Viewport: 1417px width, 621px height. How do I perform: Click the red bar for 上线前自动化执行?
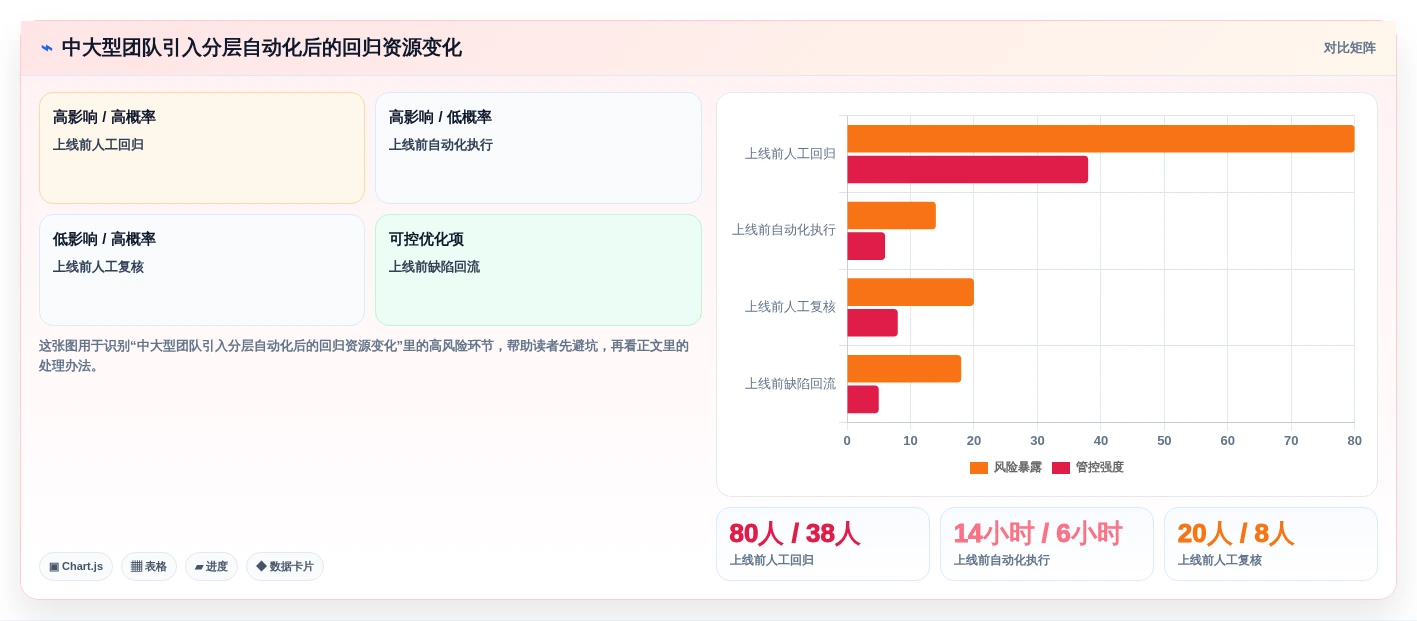pyautogui.click(x=866, y=246)
